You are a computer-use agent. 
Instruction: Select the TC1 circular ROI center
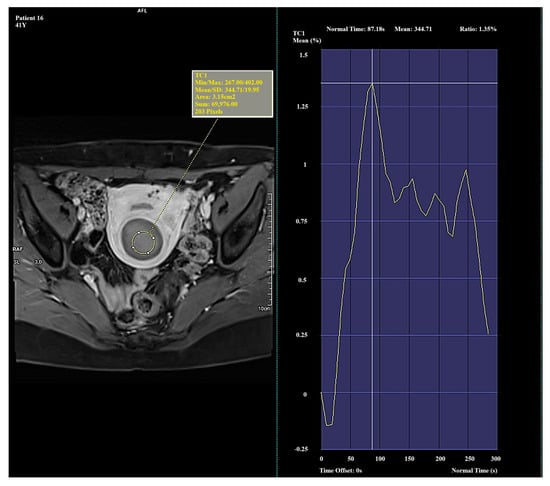coord(143,242)
